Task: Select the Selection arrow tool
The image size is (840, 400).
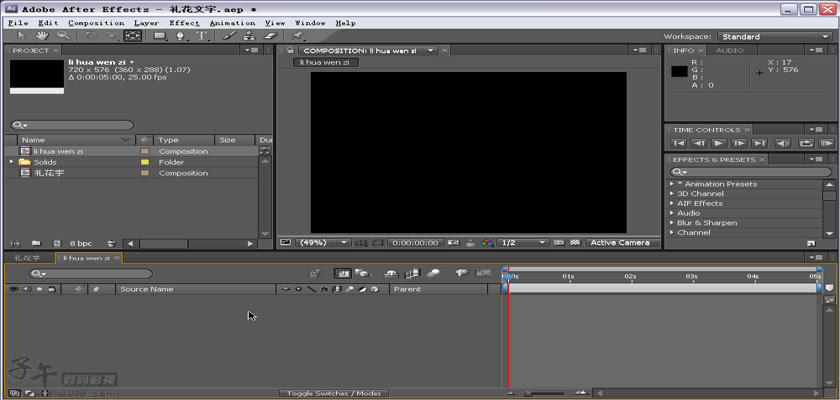Action: point(21,36)
